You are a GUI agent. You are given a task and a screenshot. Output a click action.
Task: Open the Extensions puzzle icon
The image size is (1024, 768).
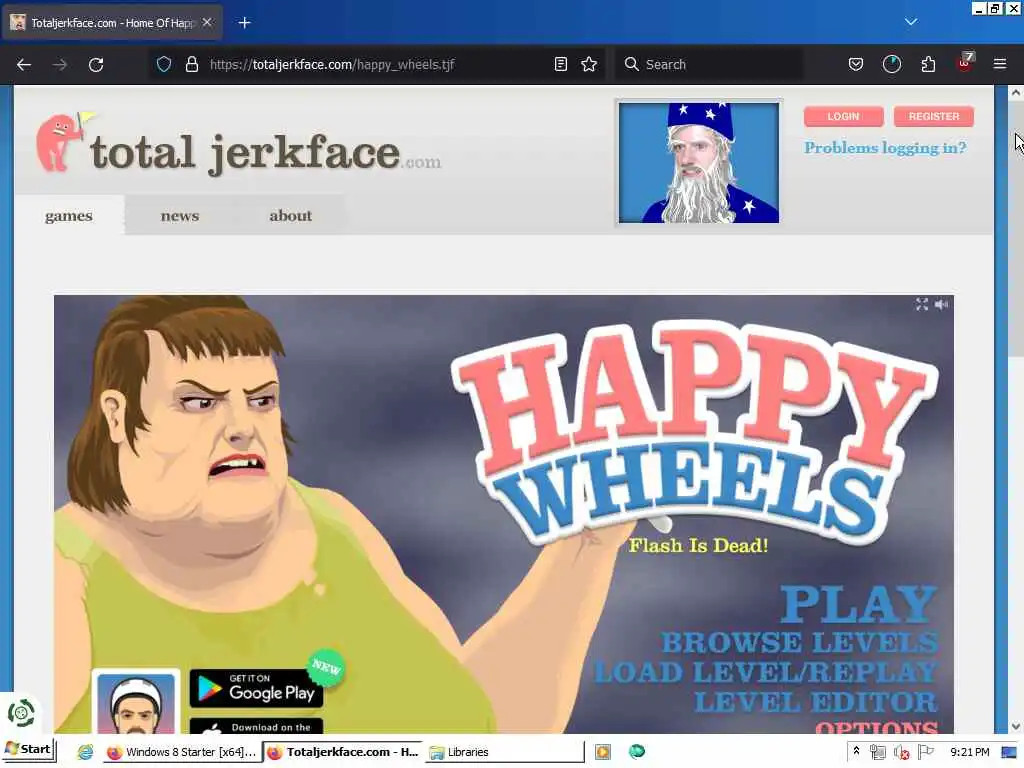928,64
